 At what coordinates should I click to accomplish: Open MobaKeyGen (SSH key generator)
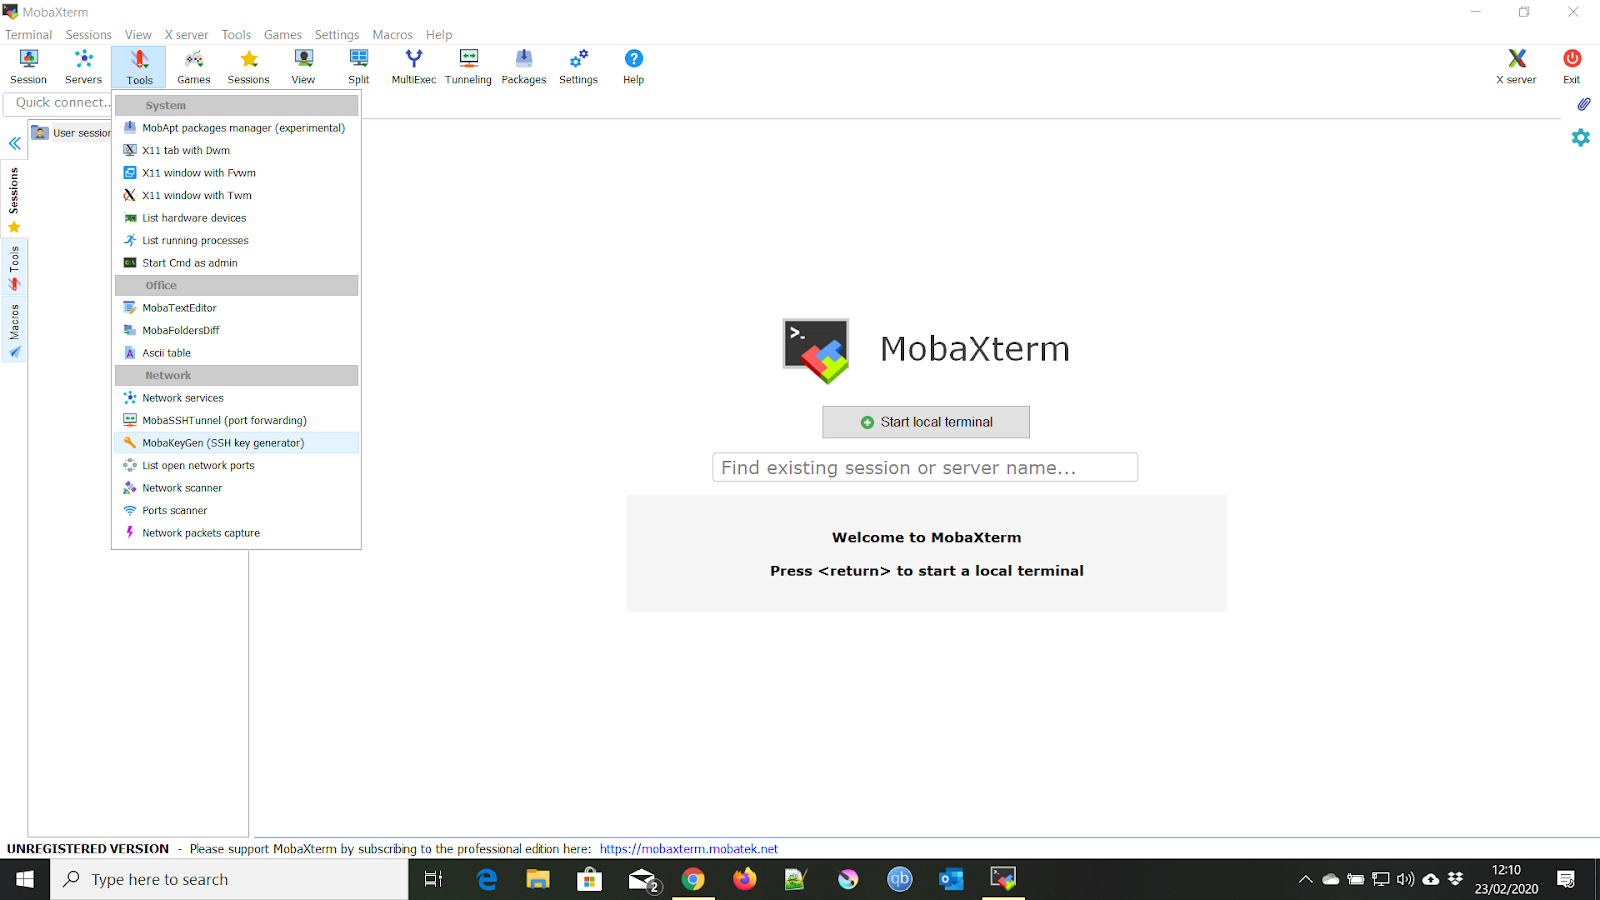(237, 443)
